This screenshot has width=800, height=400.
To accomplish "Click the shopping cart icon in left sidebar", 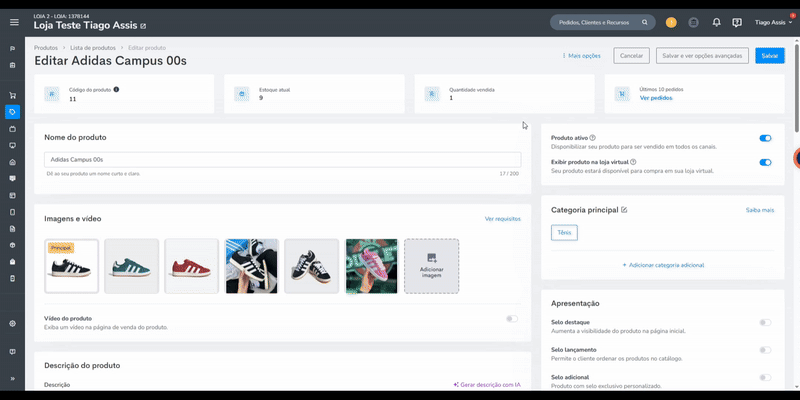I will [x=12, y=95].
